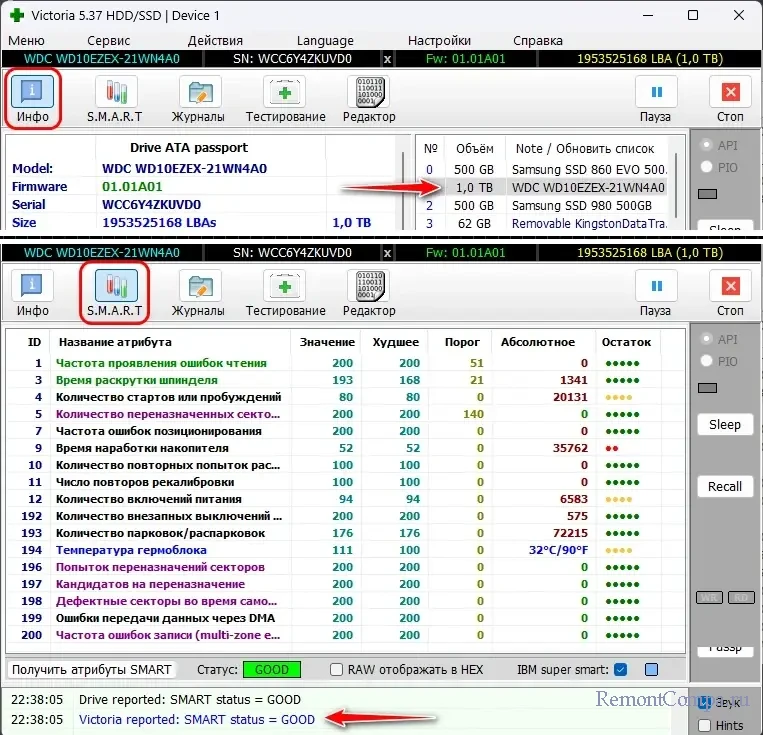Open the S.M.A.R.T tab outlined in red
This screenshot has width=763, height=735.
[114, 294]
